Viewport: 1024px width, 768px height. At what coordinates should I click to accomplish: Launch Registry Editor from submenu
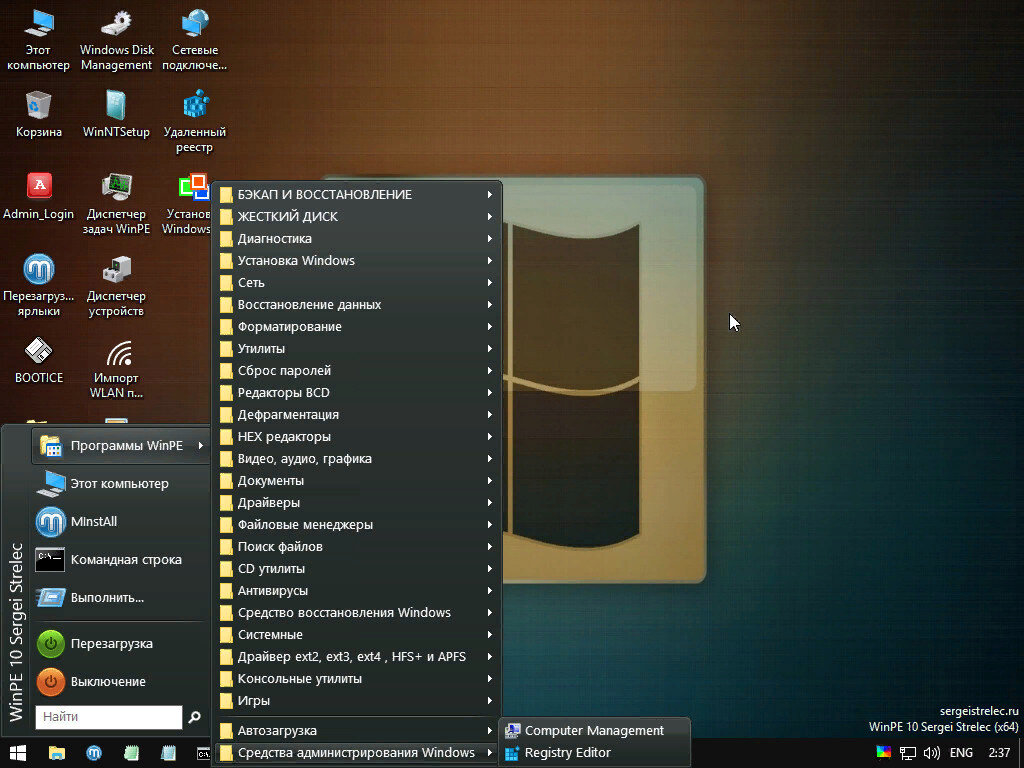(594, 752)
